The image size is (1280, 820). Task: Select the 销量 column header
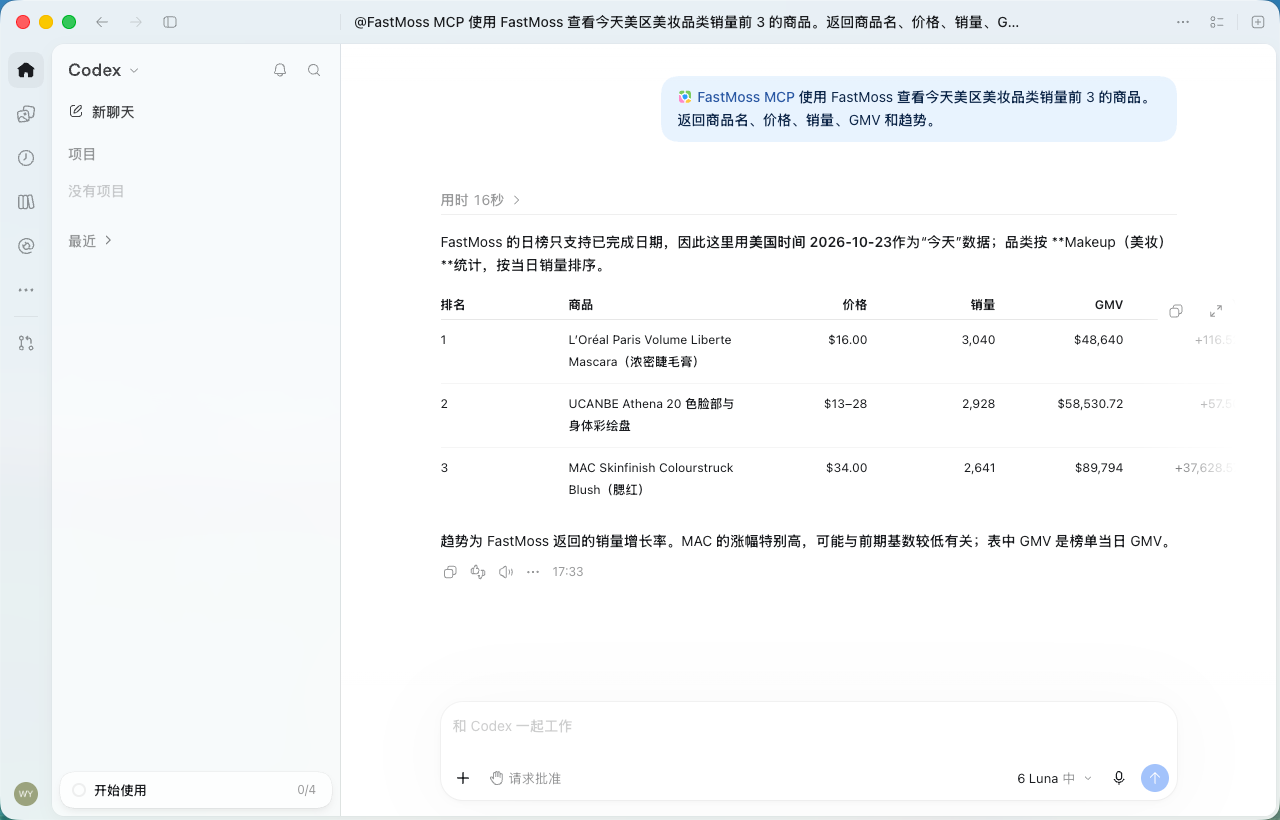983,305
